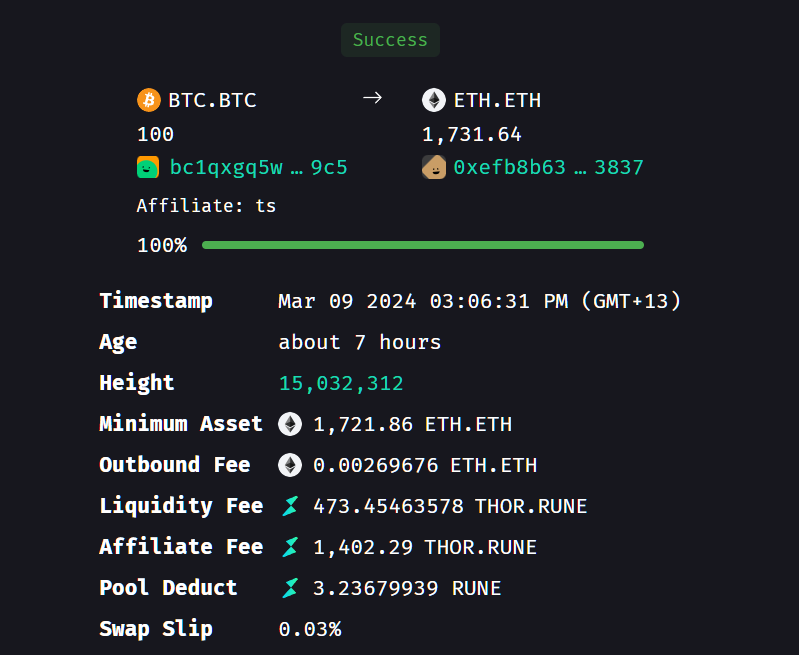This screenshot has width=799, height=655.
Task: Click the input amount 100
Action: click(155, 135)
